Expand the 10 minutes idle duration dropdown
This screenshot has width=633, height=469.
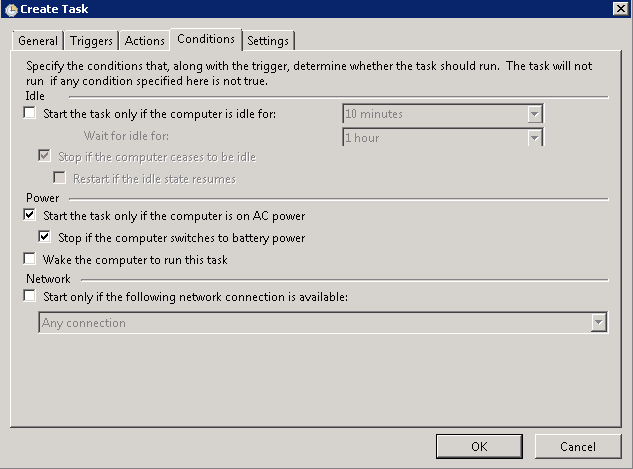pos(535,114)
